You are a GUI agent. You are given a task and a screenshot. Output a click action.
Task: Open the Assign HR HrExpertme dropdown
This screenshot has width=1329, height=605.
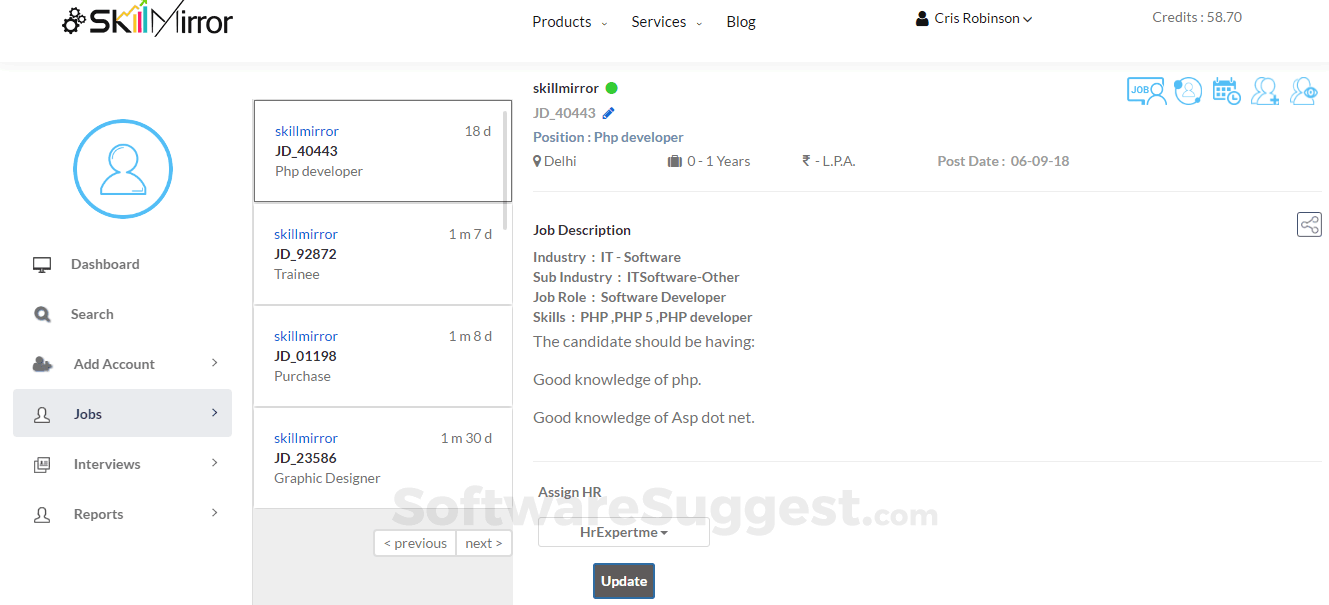tap(624, 533)
